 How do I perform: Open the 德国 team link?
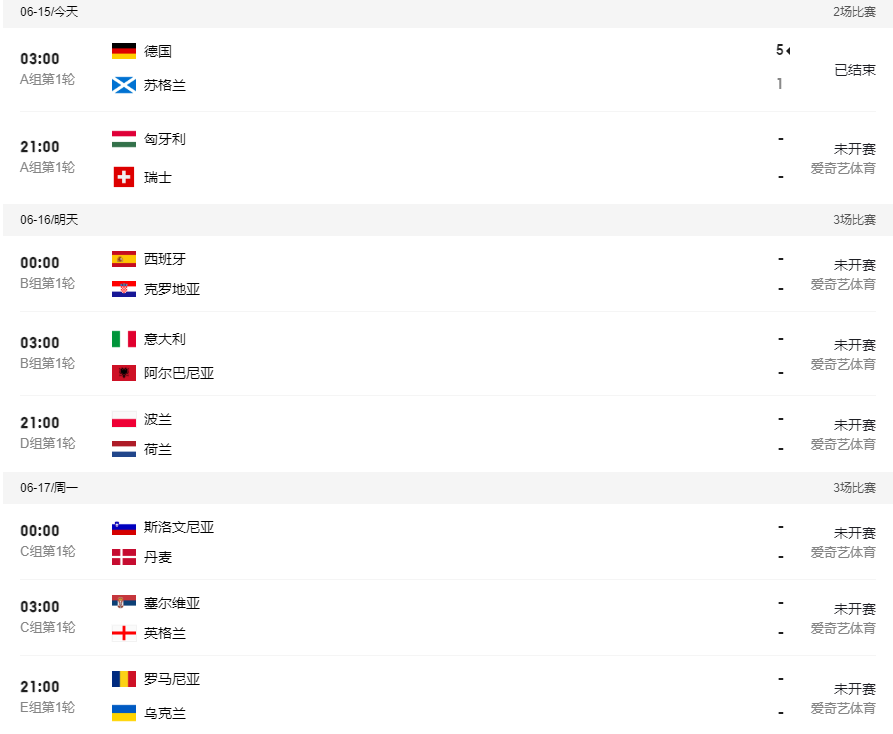[158, 51]
